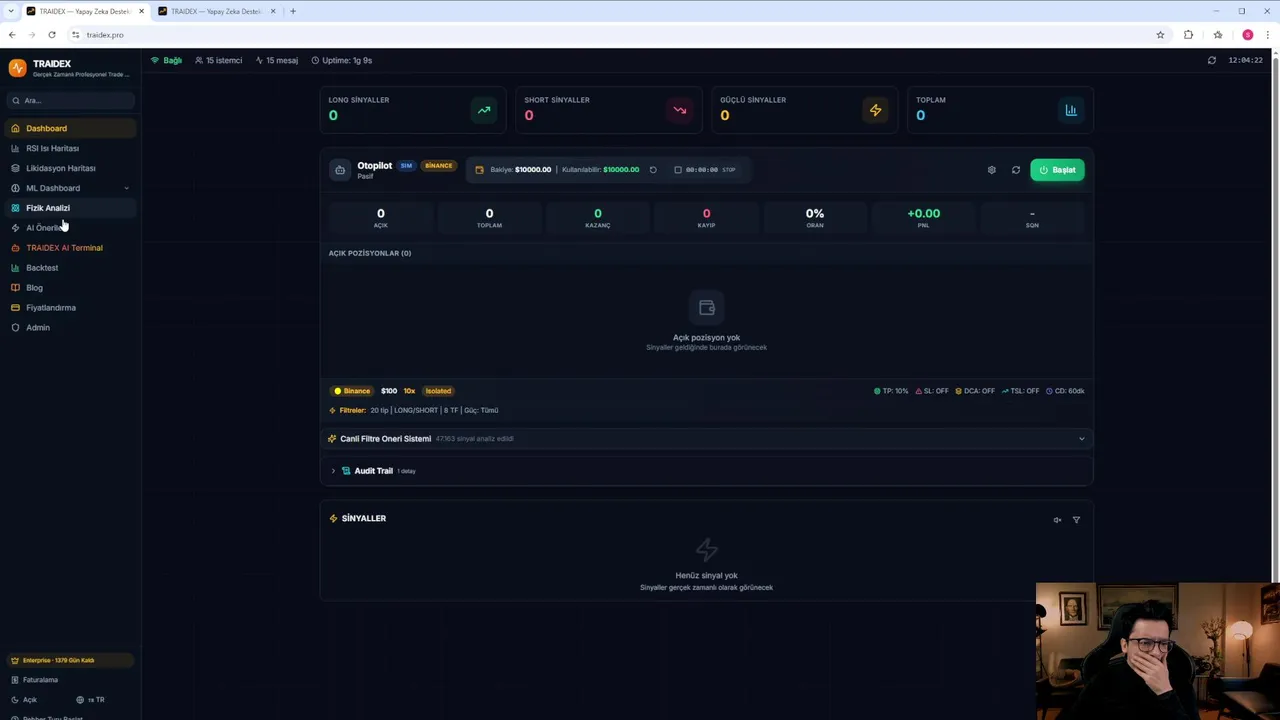This screenshot has height=720, width=1280.
Task: Click the KAZANÇ stat cell
Action: [598, 217]
